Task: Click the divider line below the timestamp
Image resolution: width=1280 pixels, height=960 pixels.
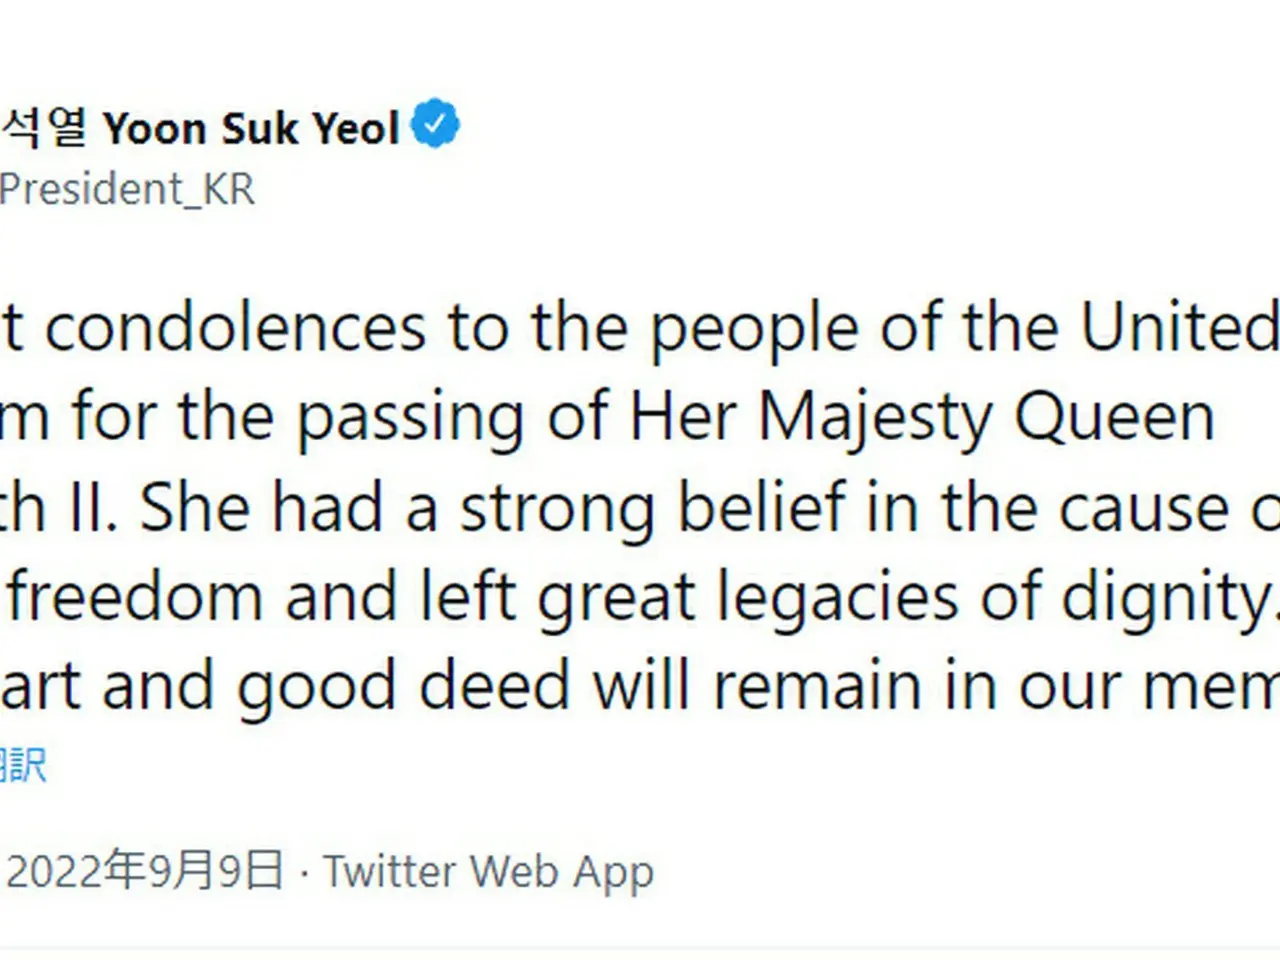Action: coord(640,947)
